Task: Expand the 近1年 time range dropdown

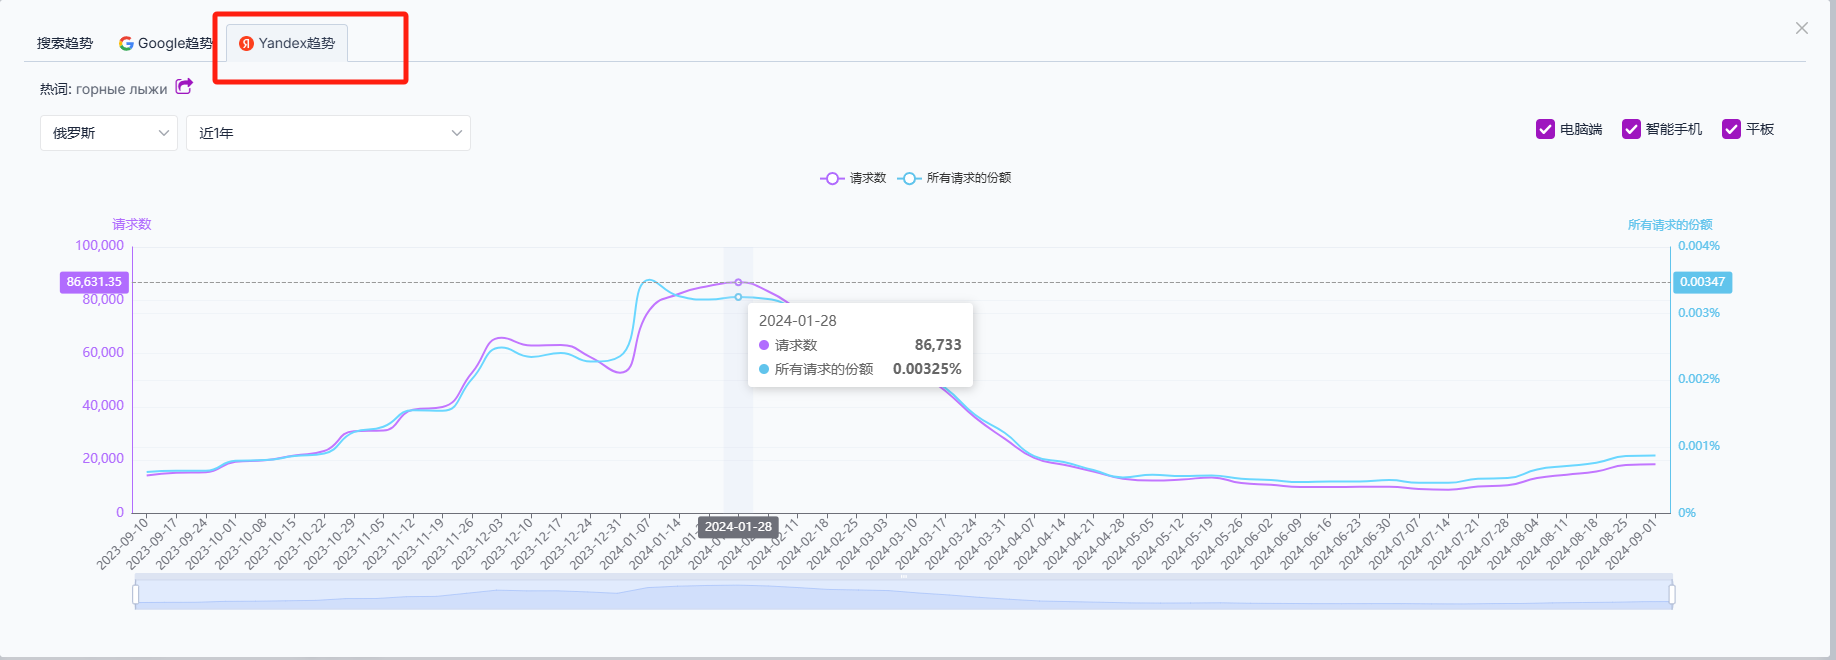Action: (x=328, y=133)
